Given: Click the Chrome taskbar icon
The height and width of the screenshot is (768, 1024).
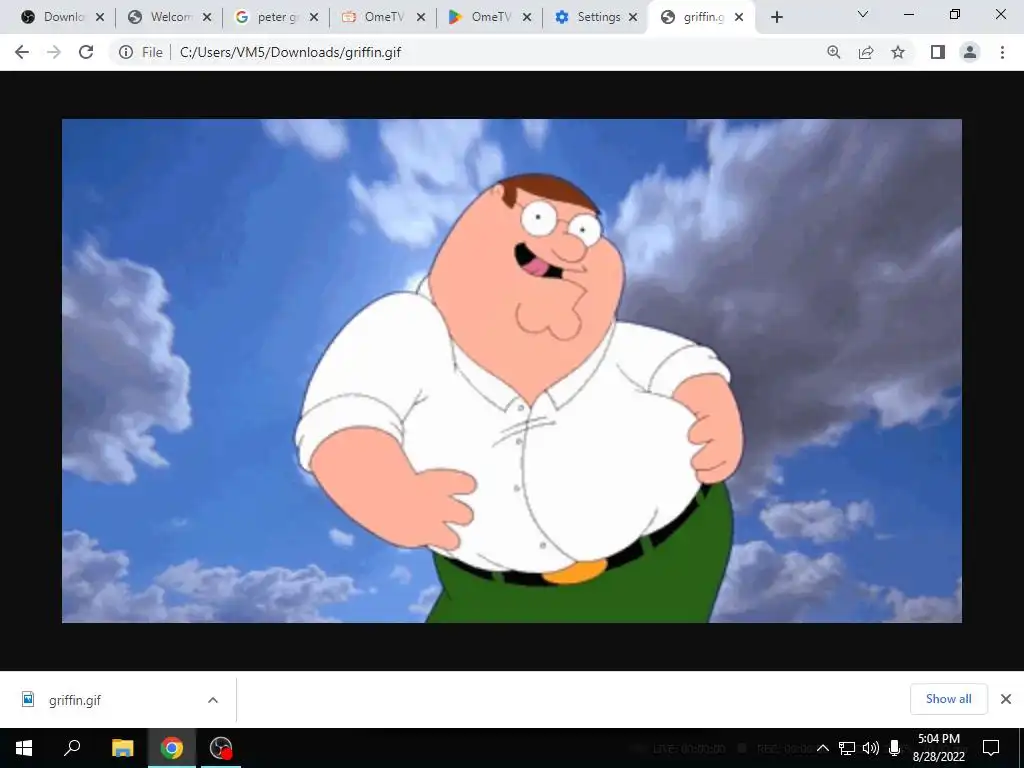Looking at the screenshot, I should coord(172,748).
